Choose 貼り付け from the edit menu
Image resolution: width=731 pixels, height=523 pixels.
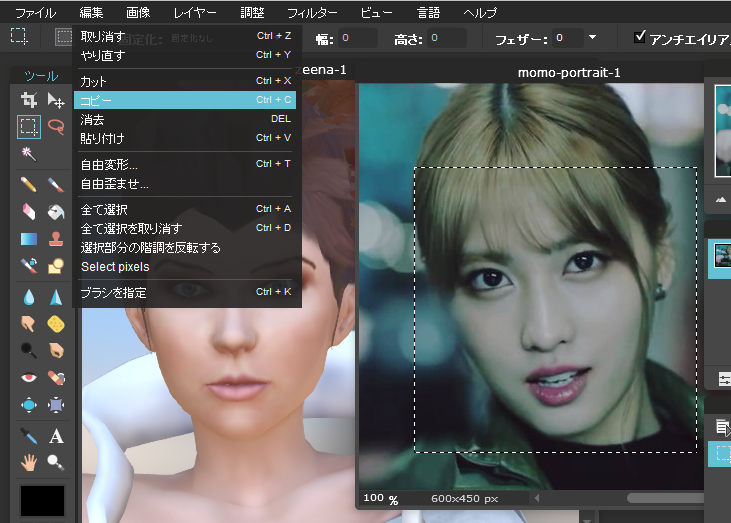(185, 138)
